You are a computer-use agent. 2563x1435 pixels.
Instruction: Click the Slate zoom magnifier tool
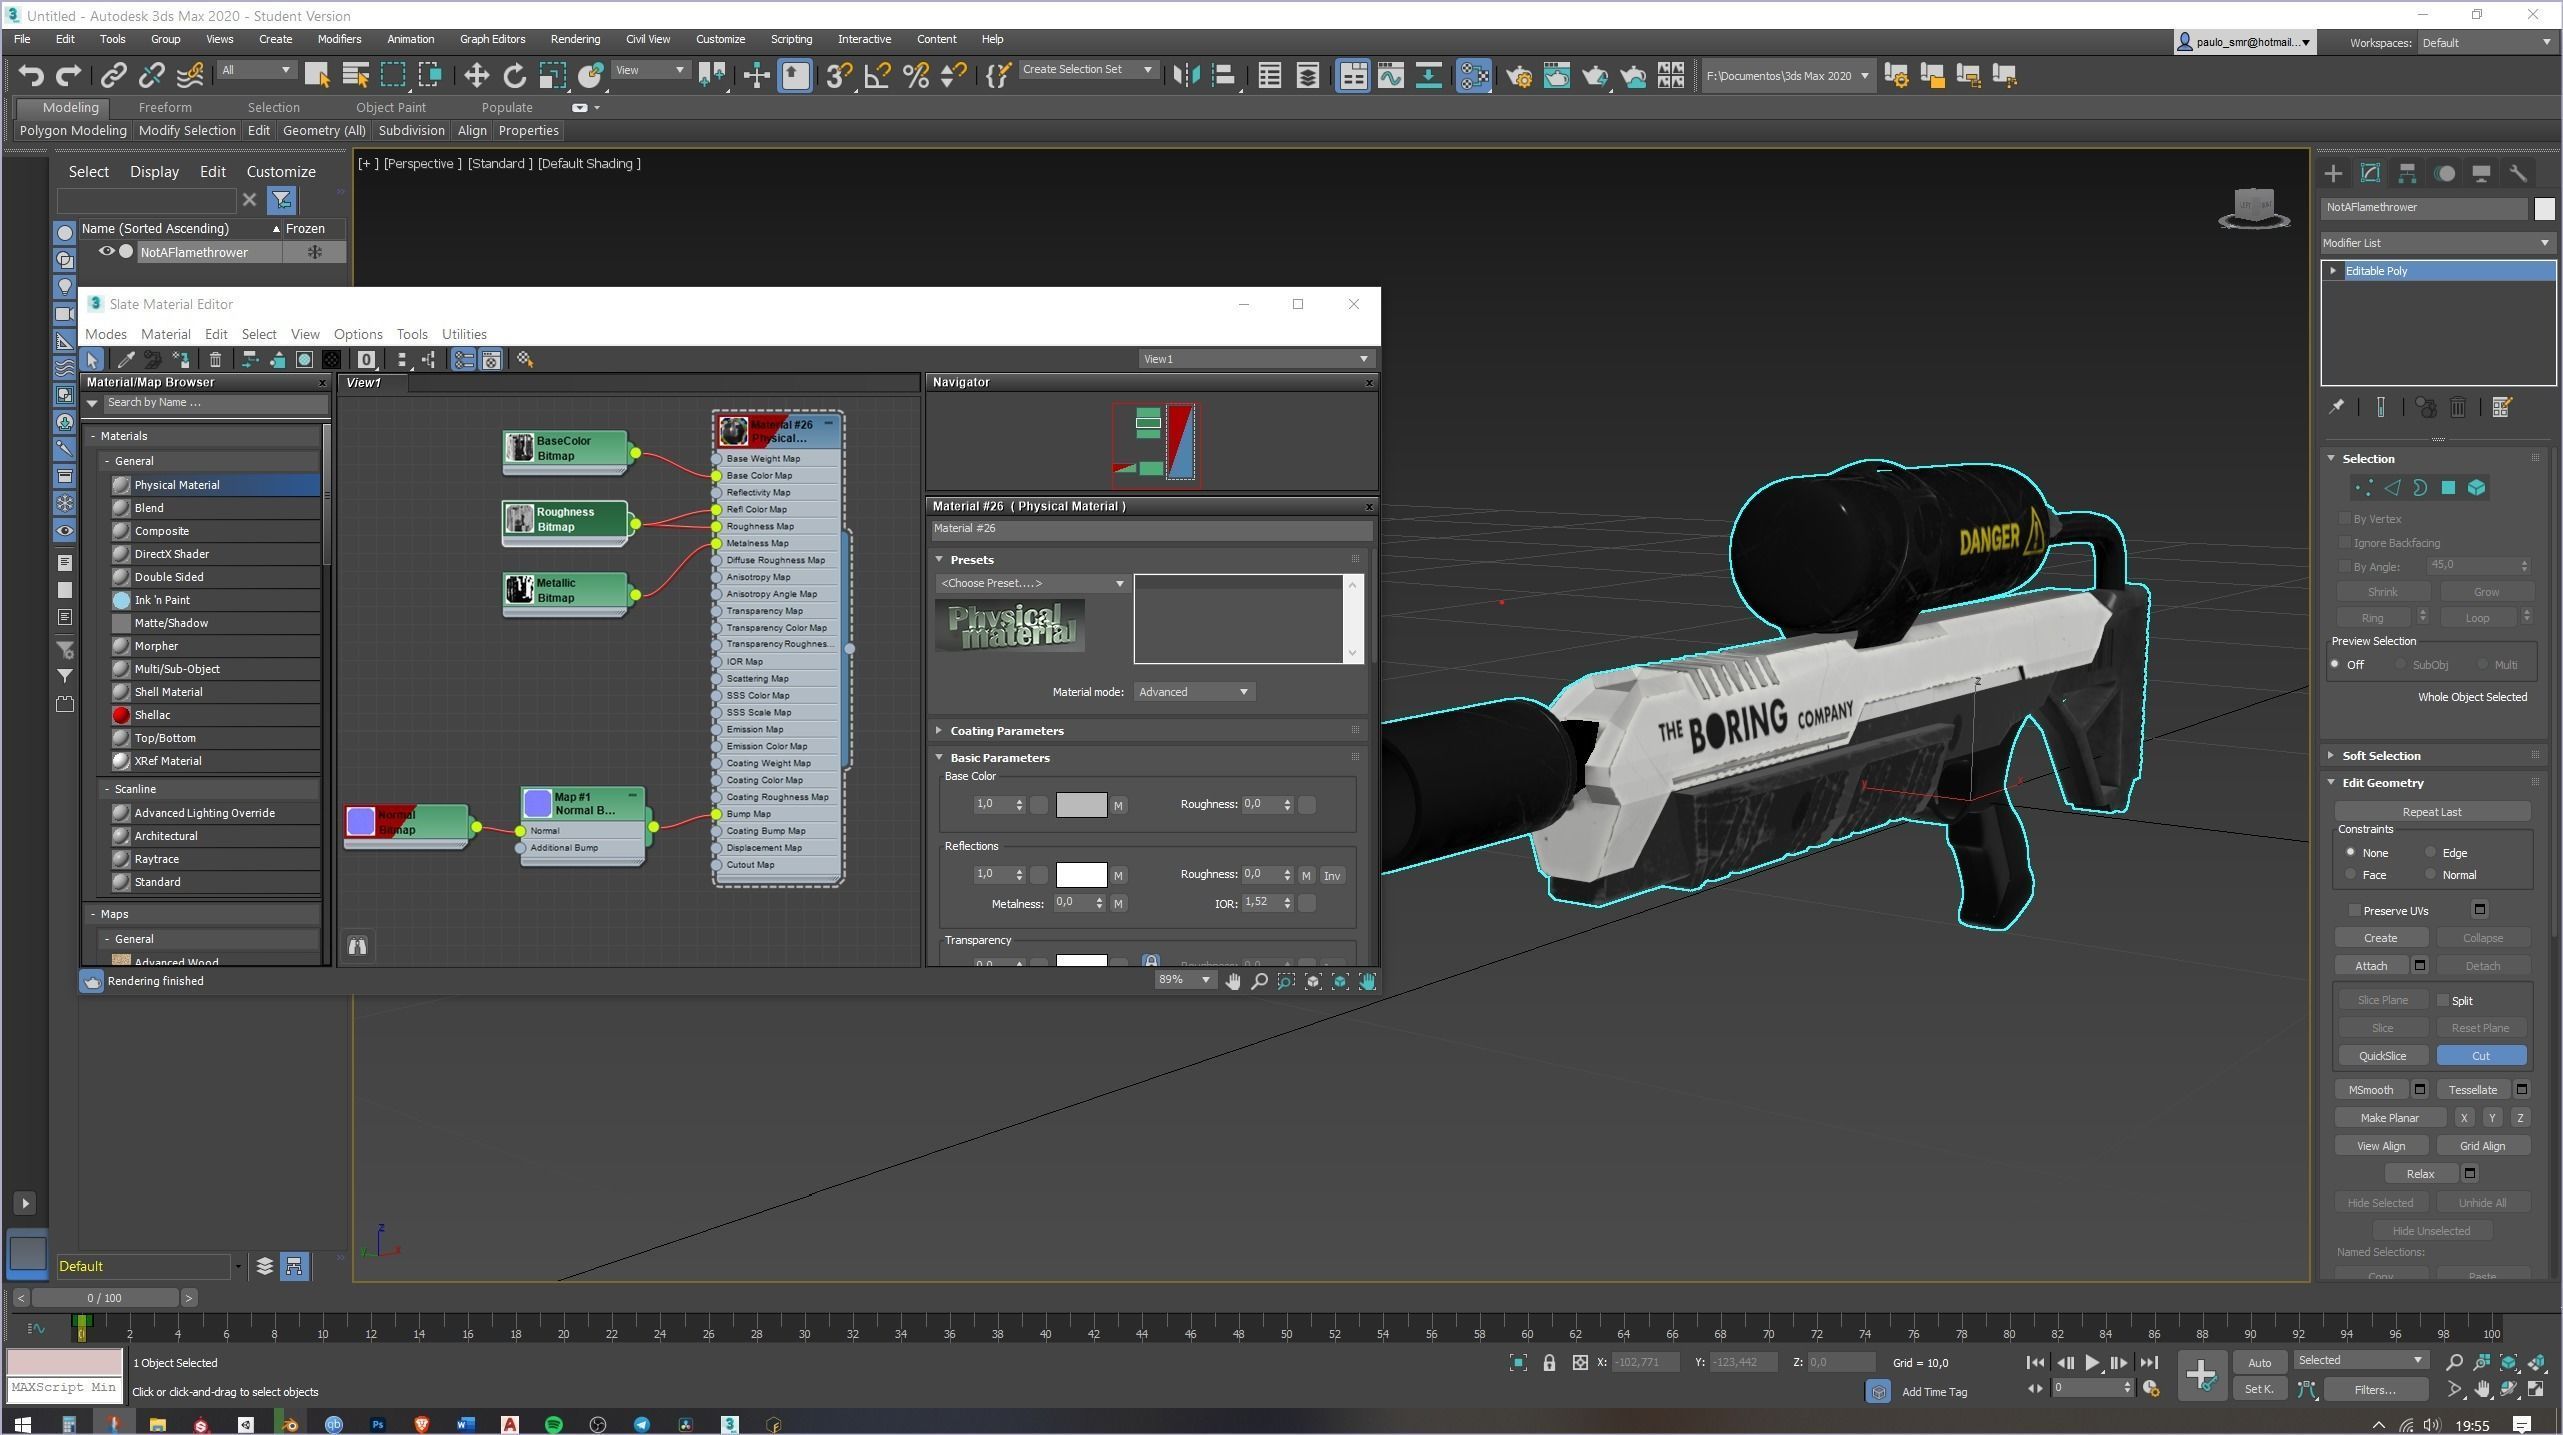coord(1259,982)
